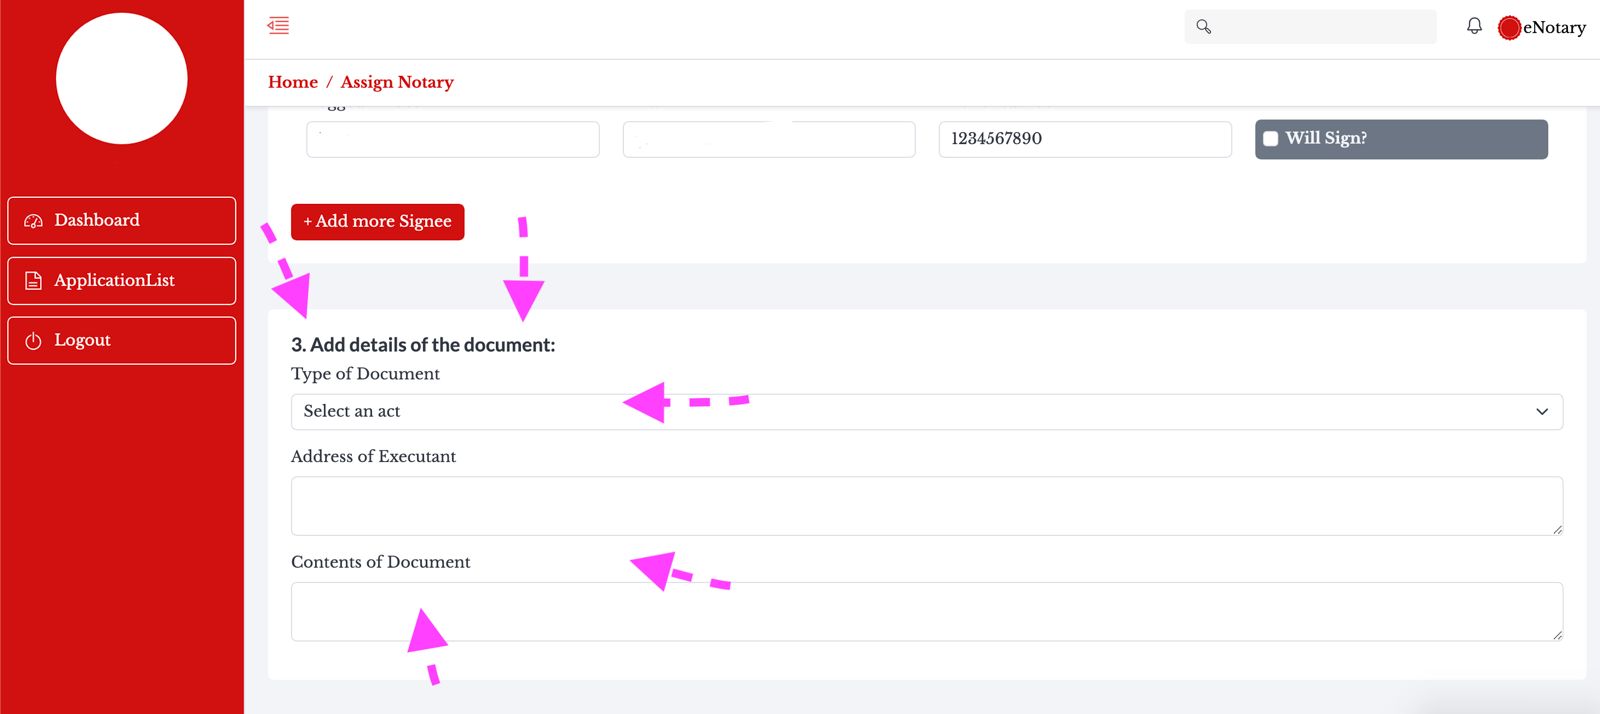Viewport: 1600px width, 714px height.
Task: Open the Select an act dropdown
Action: click(x=900, y=412)
